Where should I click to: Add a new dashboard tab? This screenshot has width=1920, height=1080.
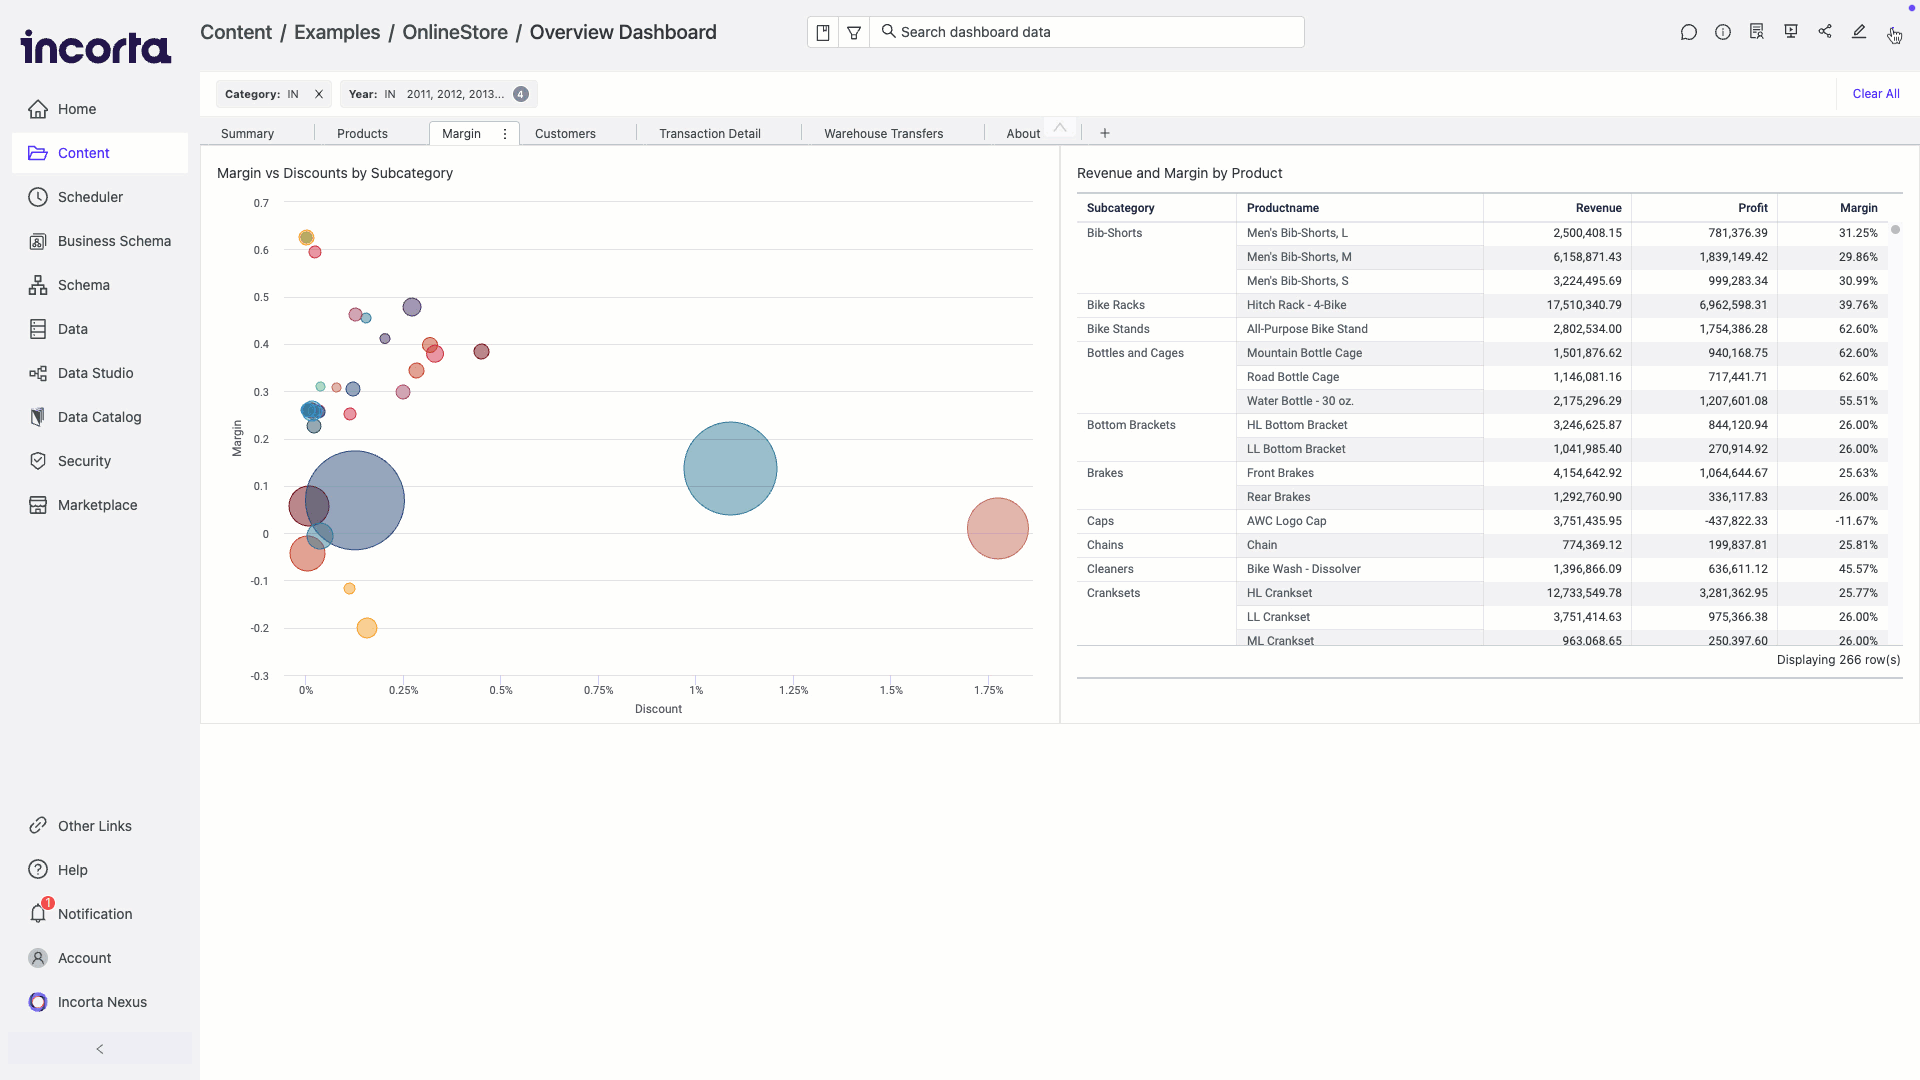click(x=1105, y=133)
